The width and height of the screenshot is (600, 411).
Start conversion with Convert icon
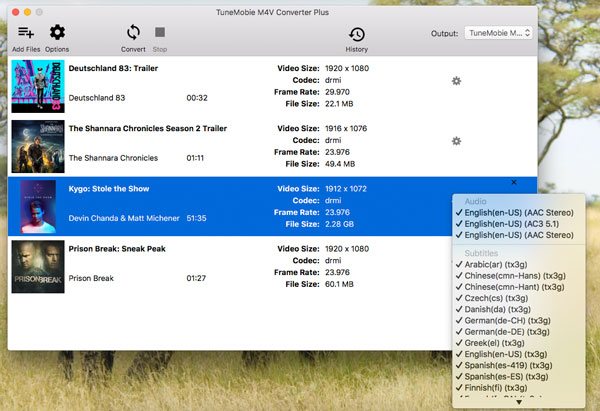[x=133, y=33]
